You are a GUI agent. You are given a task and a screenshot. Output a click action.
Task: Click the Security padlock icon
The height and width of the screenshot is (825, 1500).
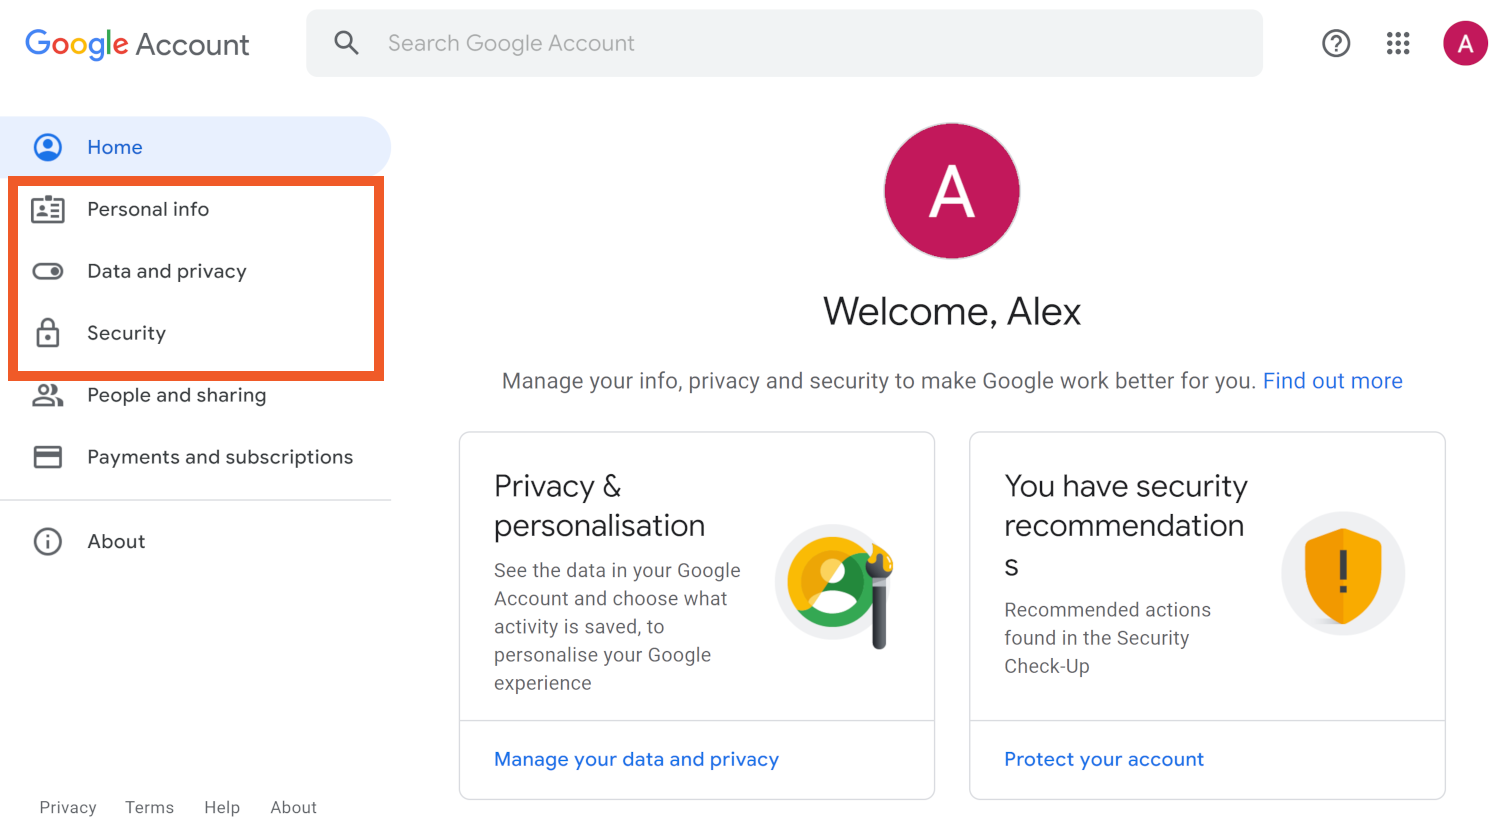point(48,333)
